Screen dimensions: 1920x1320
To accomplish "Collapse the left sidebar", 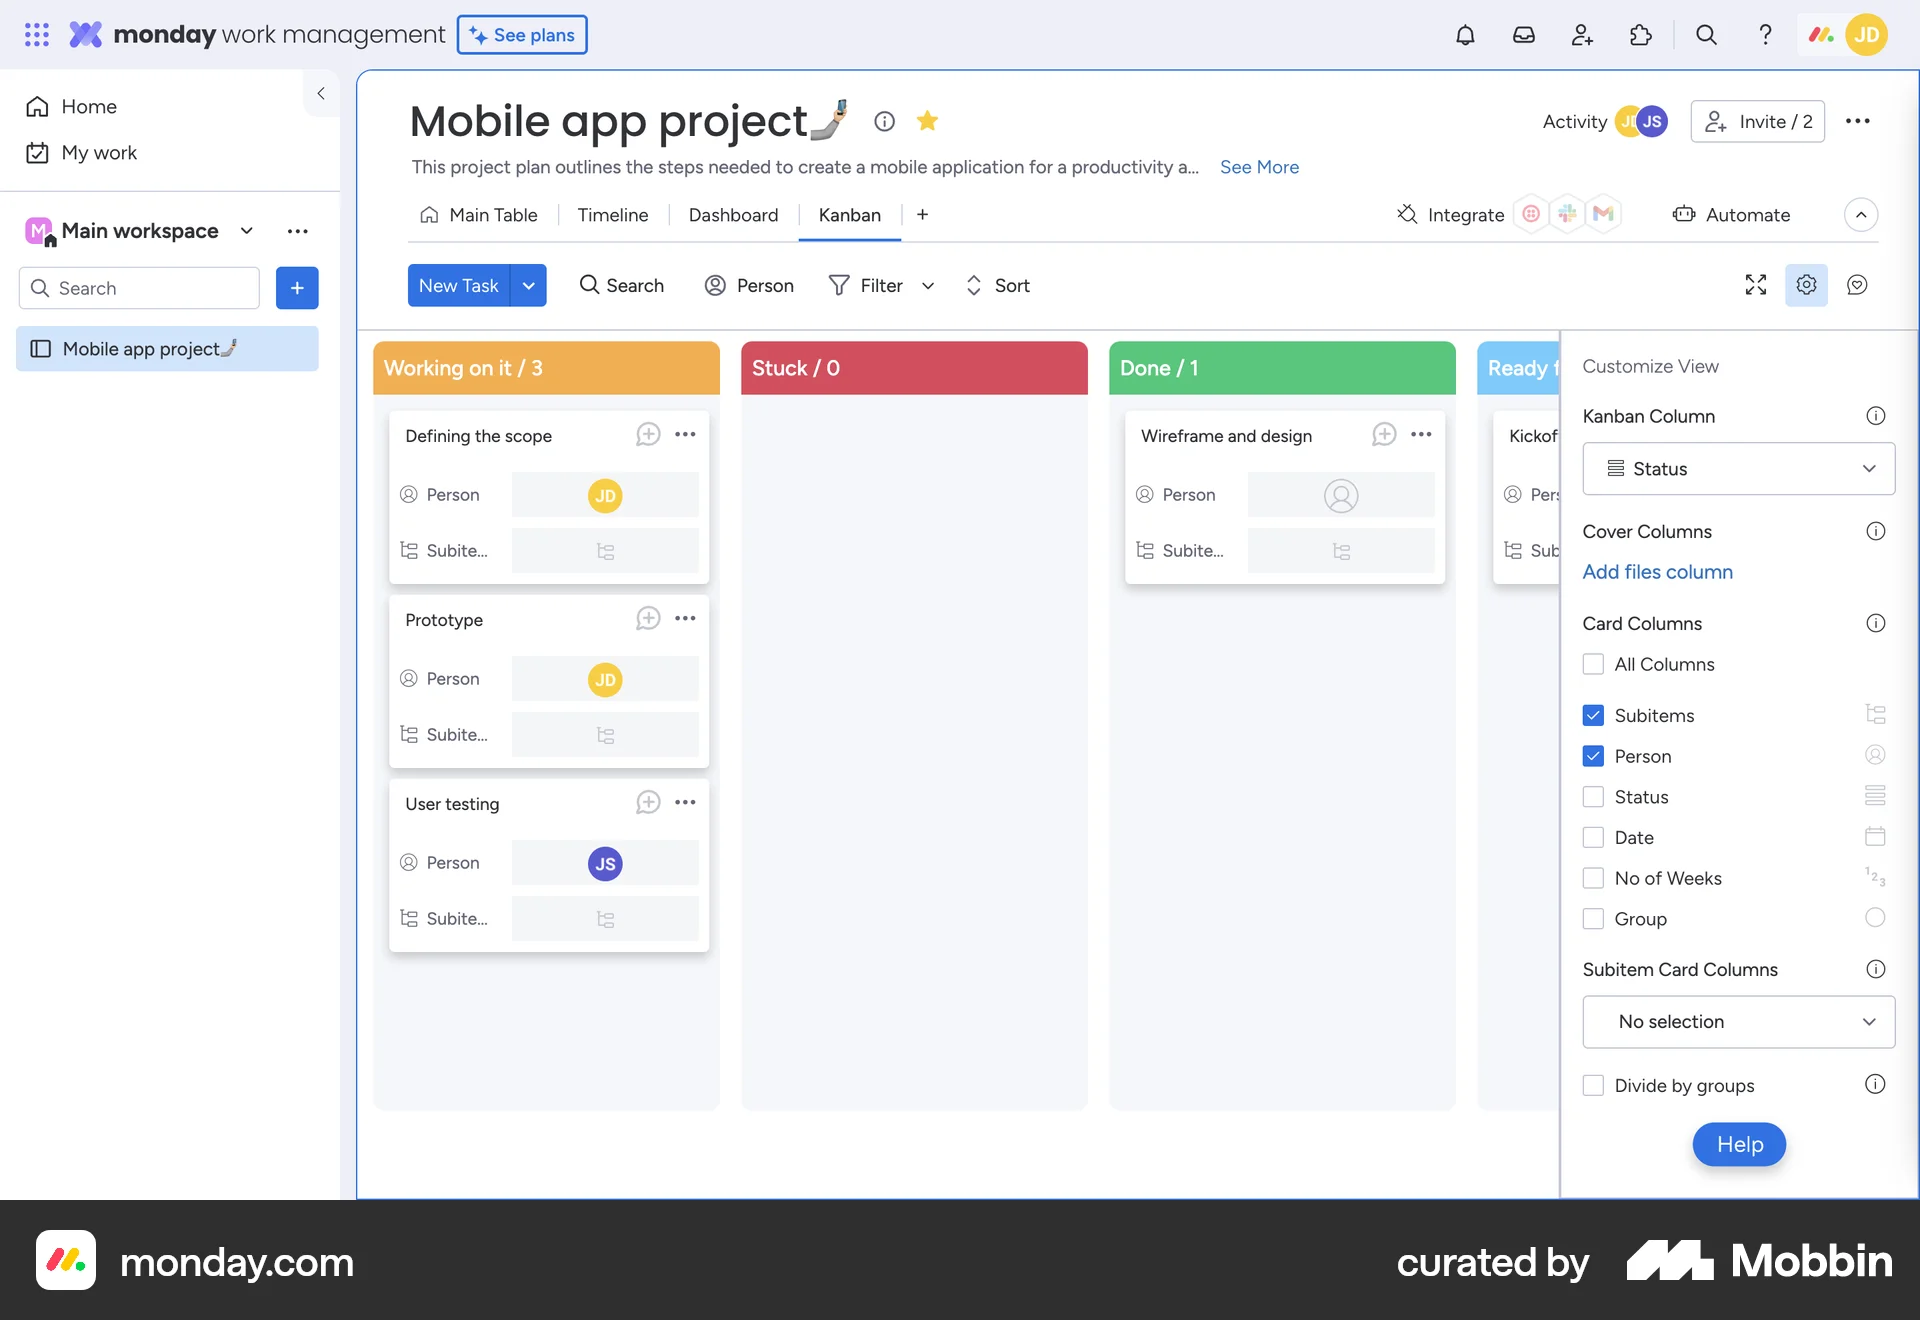I will 321,93.
